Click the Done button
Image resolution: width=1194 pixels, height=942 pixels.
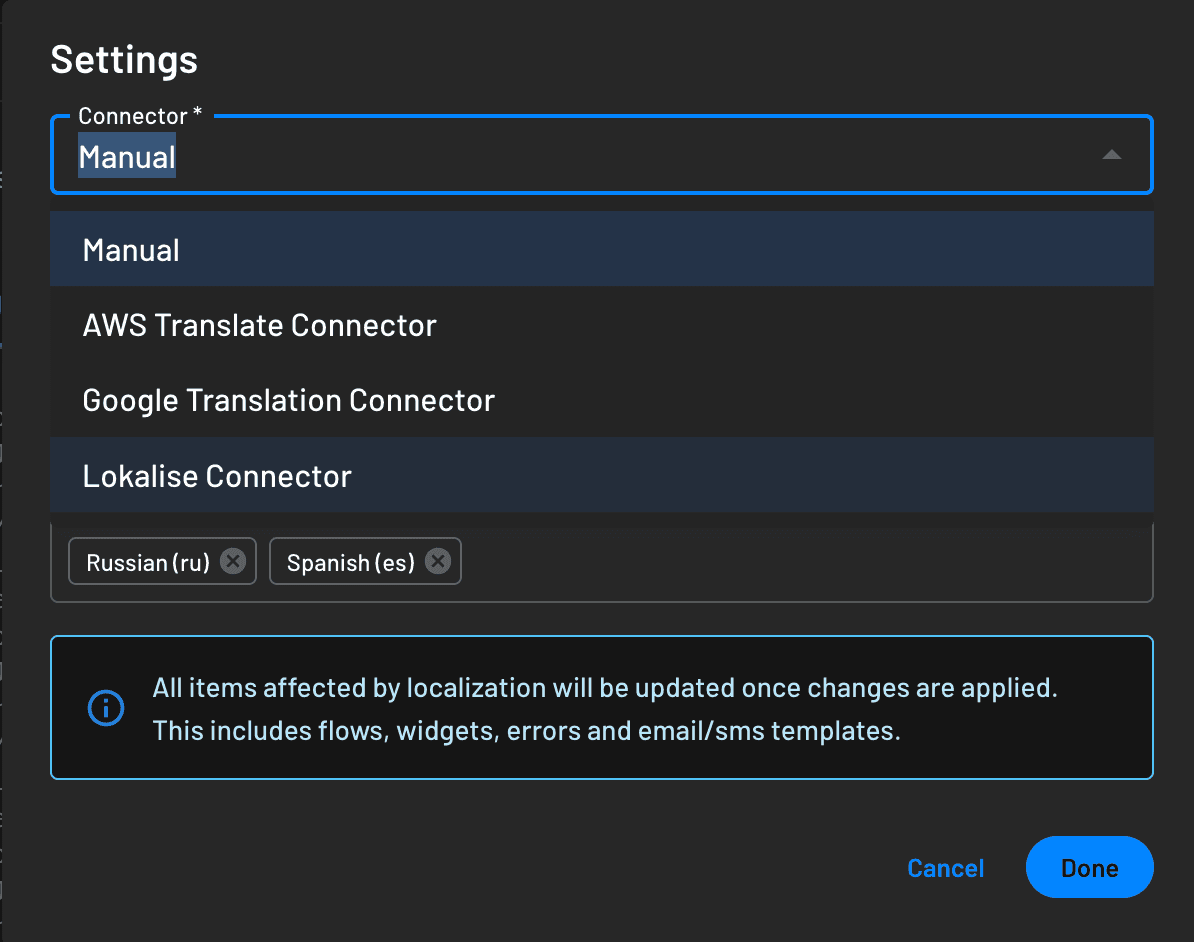coord(1089,867)
